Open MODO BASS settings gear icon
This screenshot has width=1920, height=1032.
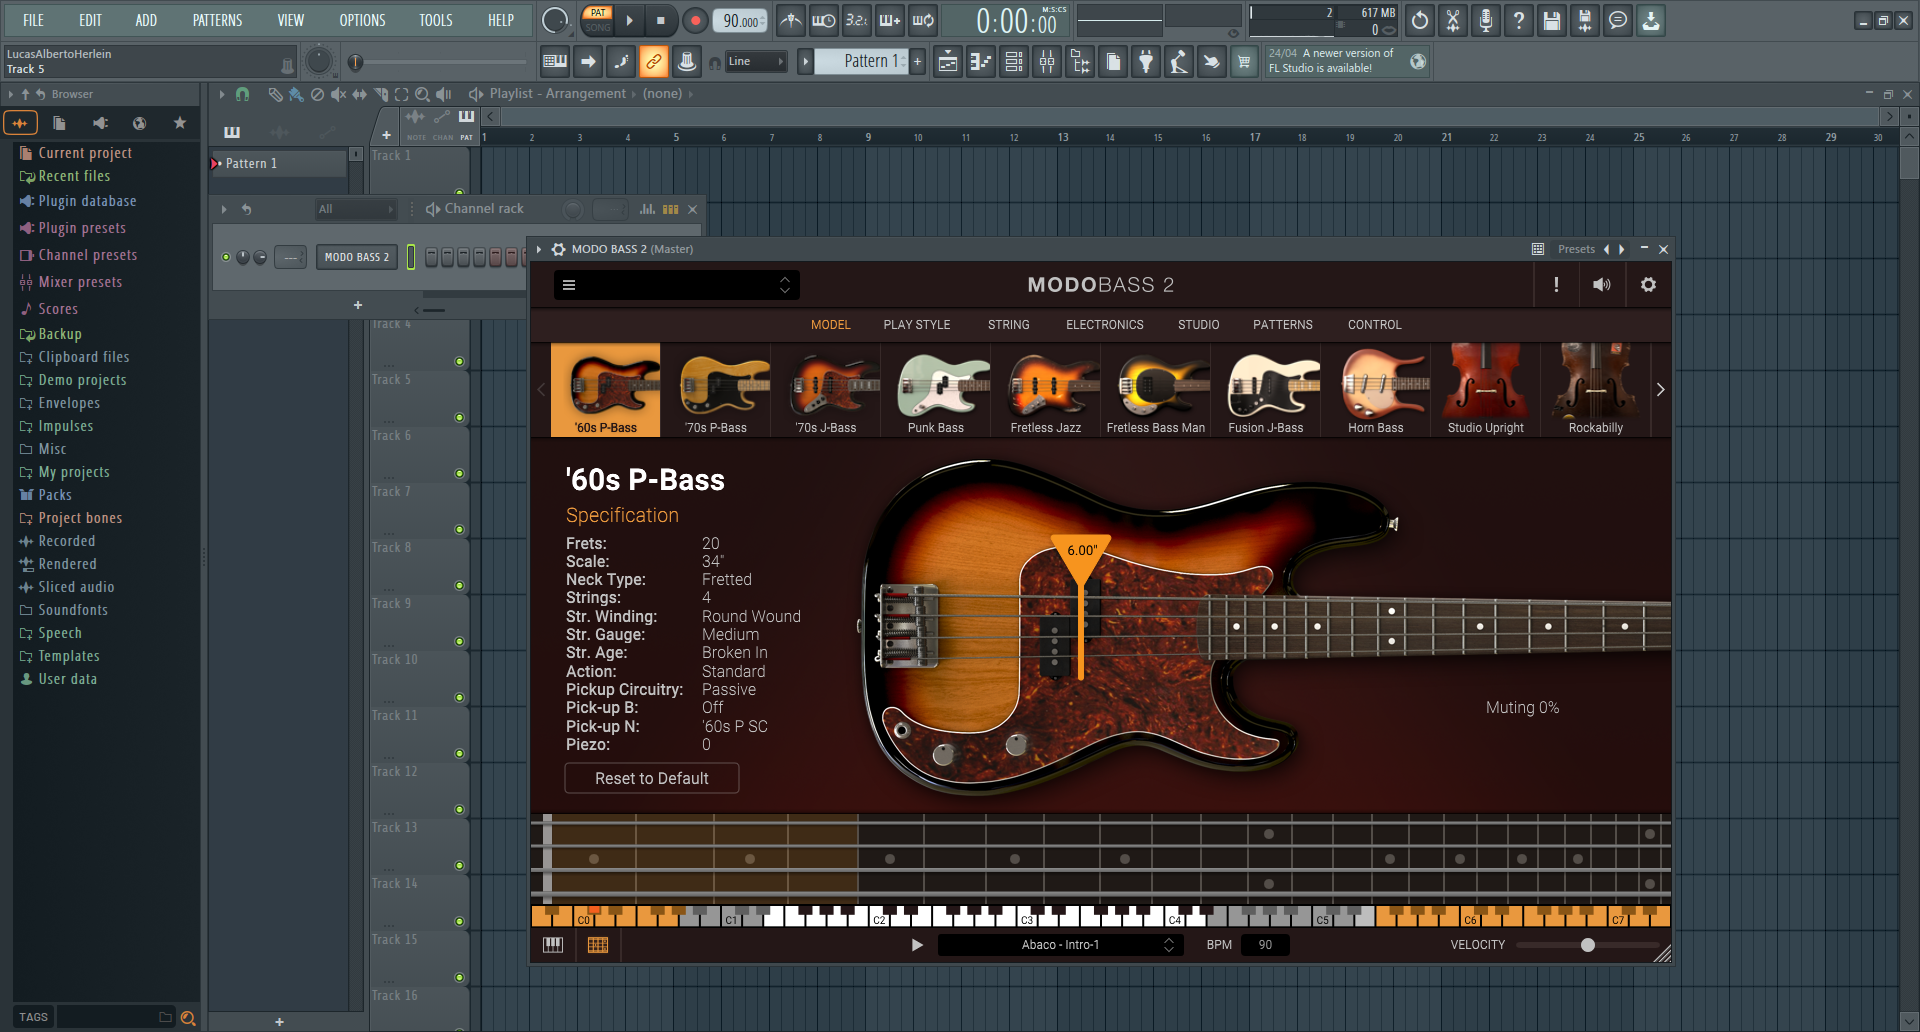click(1648, 285)
